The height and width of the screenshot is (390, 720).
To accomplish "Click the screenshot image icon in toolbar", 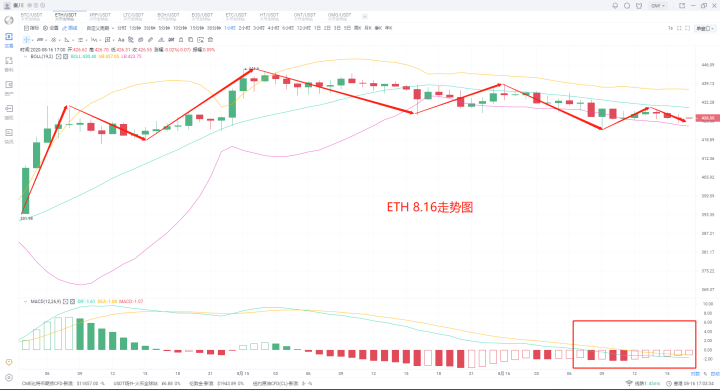I will (x=201, y=40).
